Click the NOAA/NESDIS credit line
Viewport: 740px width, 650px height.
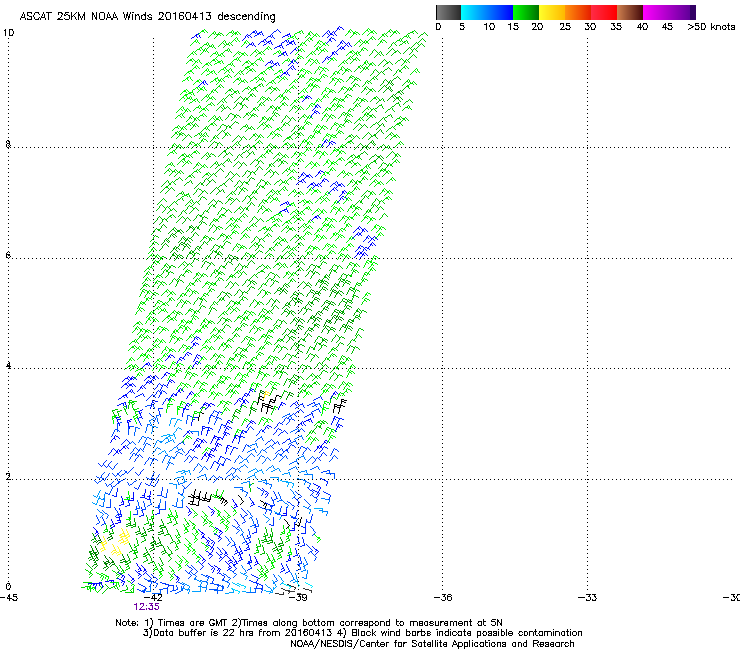click(x=432, y=644)
